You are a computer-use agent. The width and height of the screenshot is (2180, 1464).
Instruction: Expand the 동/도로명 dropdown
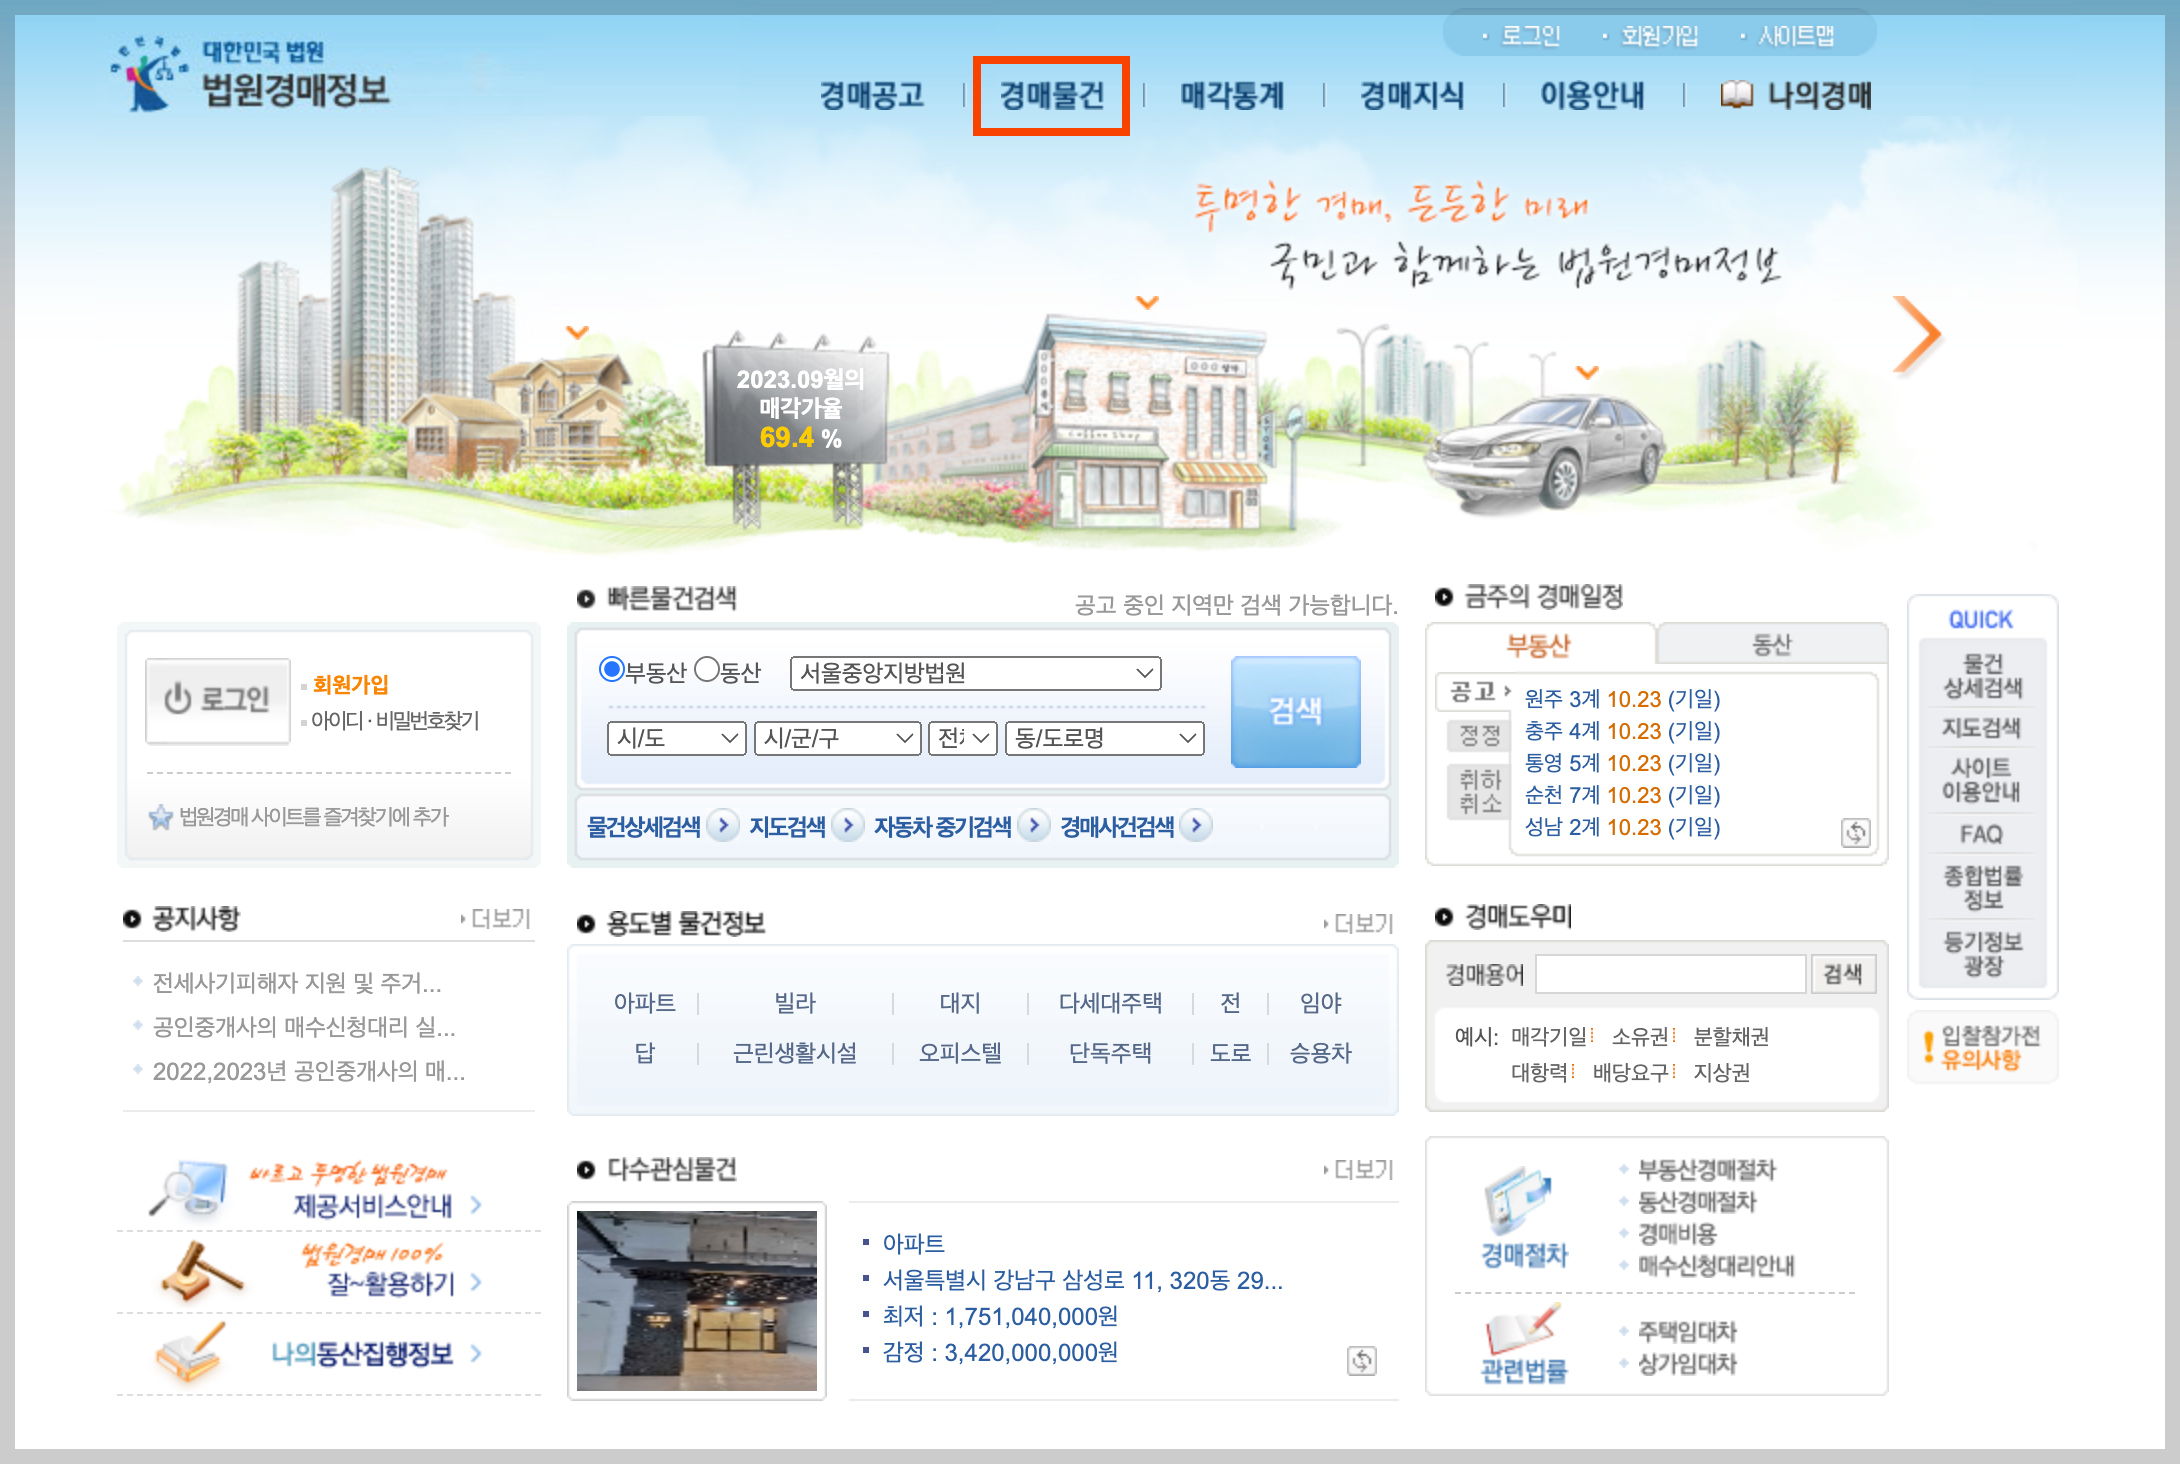point(1104,738)
